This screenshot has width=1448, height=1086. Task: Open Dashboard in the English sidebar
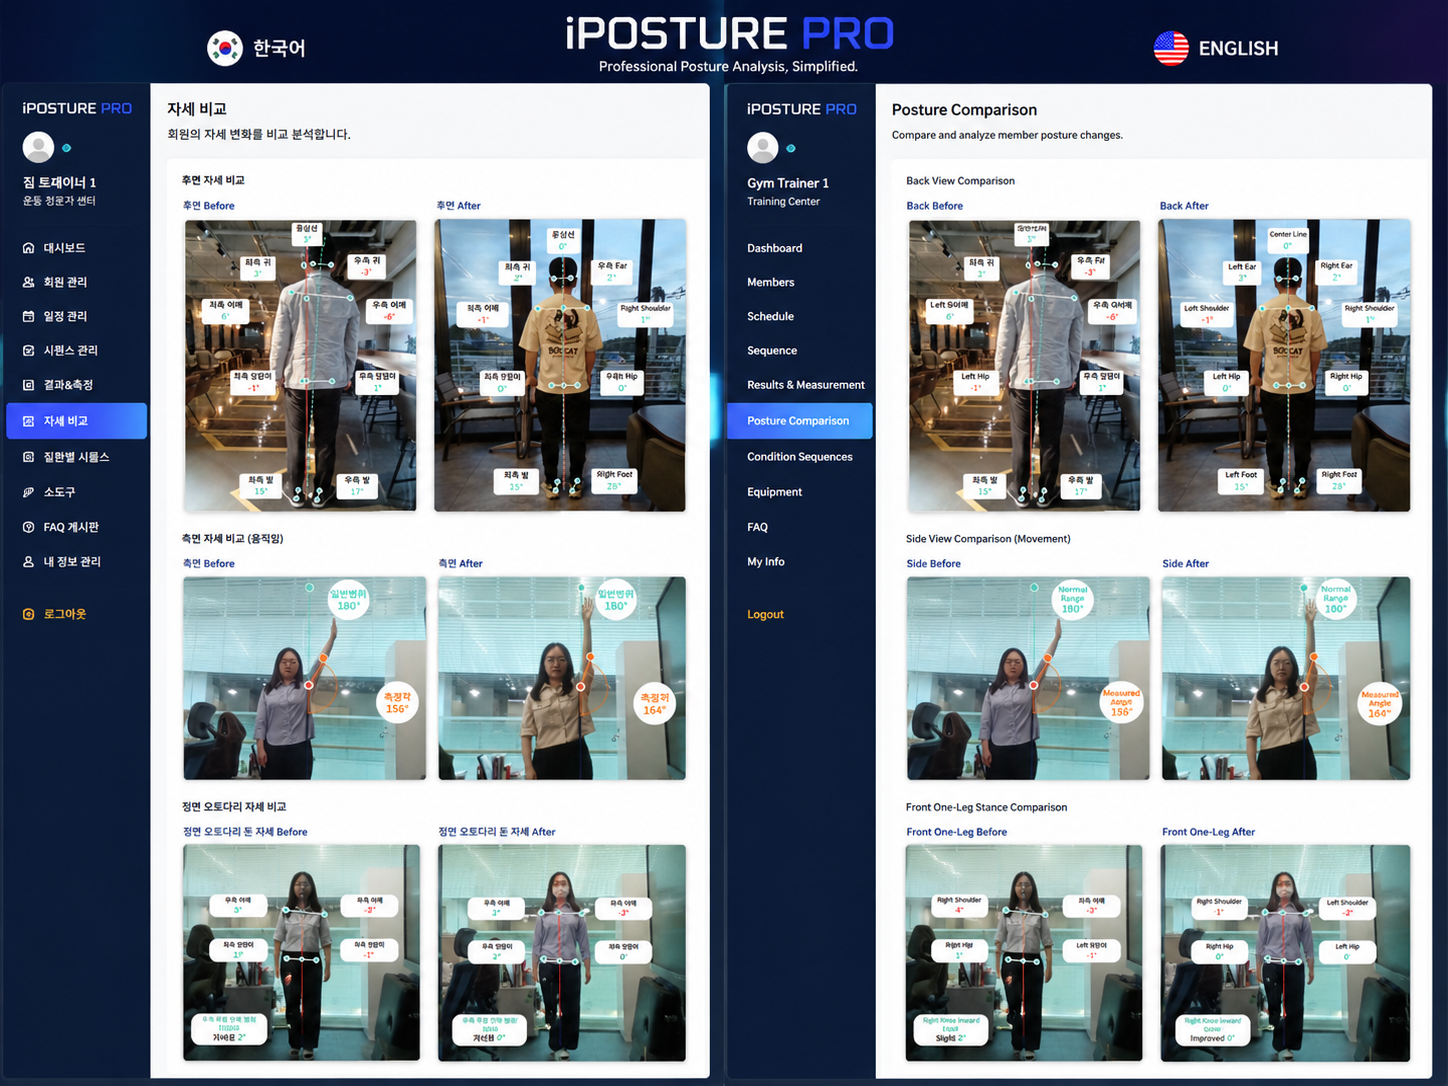(775, 248)
